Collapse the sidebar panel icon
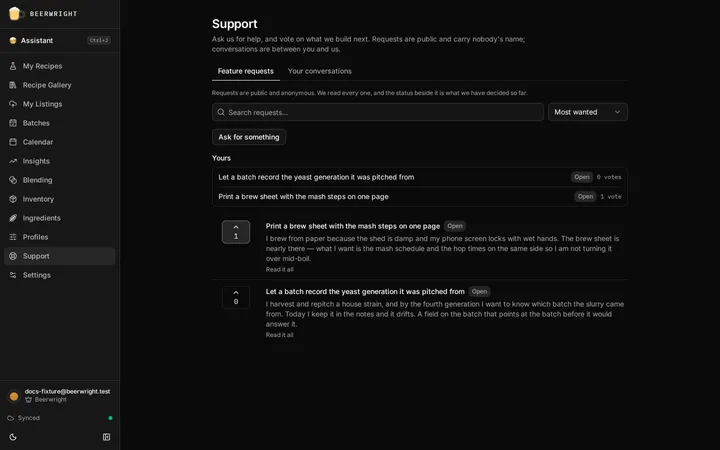 click(107, 437)
